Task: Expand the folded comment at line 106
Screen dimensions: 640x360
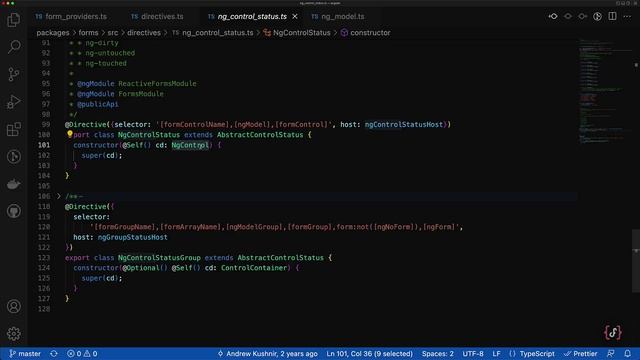Action: [x=58, y=196]
